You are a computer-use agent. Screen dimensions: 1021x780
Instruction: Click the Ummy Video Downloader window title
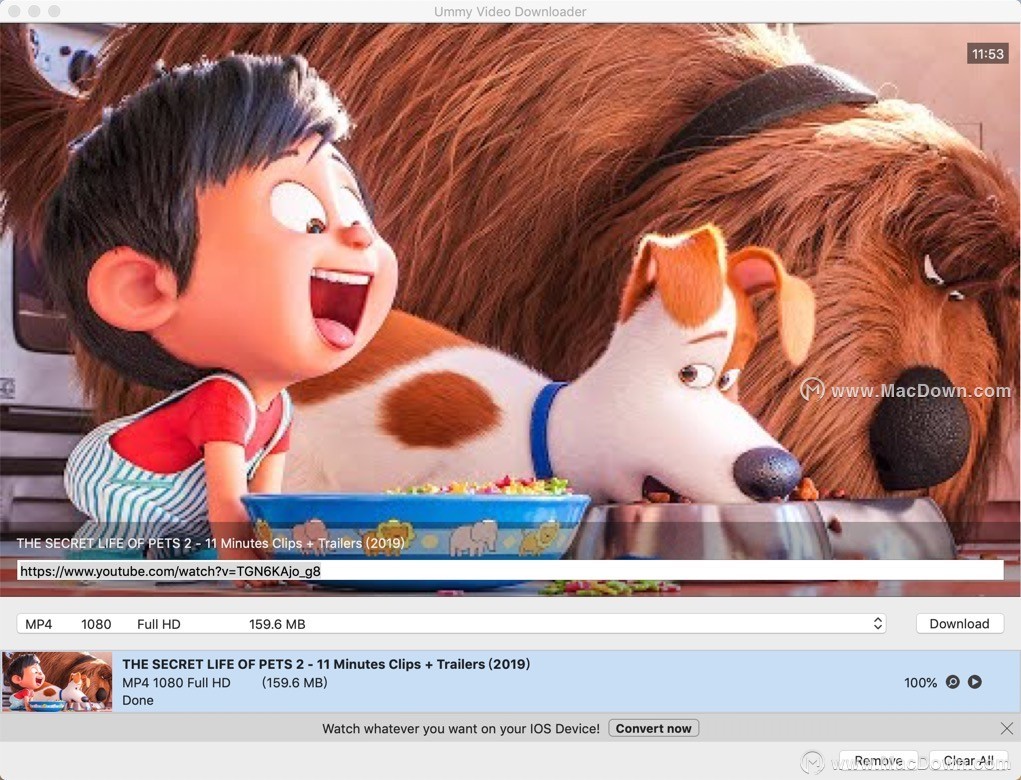tap(510, 12)
